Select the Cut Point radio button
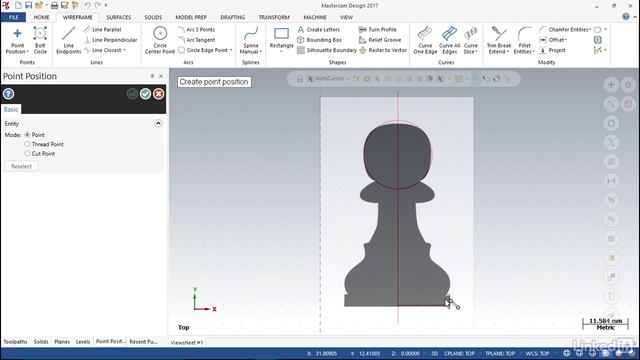Viewport: 640px width, 360px height. tap(27, 154)
